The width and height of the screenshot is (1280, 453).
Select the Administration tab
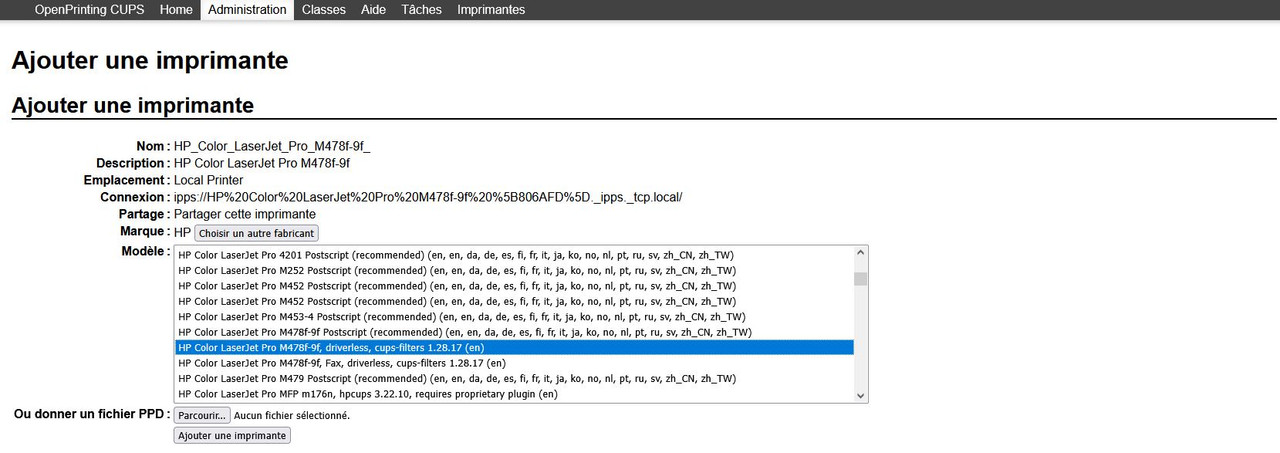[248, 10]
